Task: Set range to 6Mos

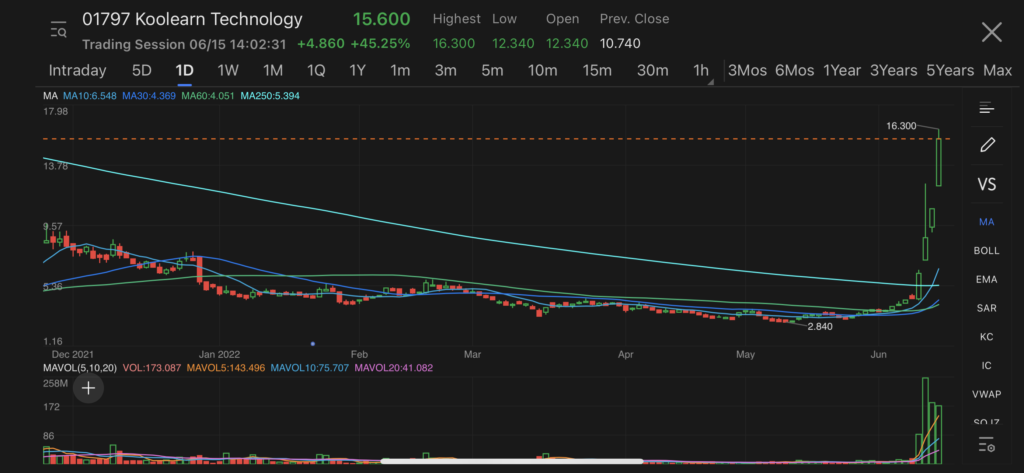Action: tap(794, 71)
